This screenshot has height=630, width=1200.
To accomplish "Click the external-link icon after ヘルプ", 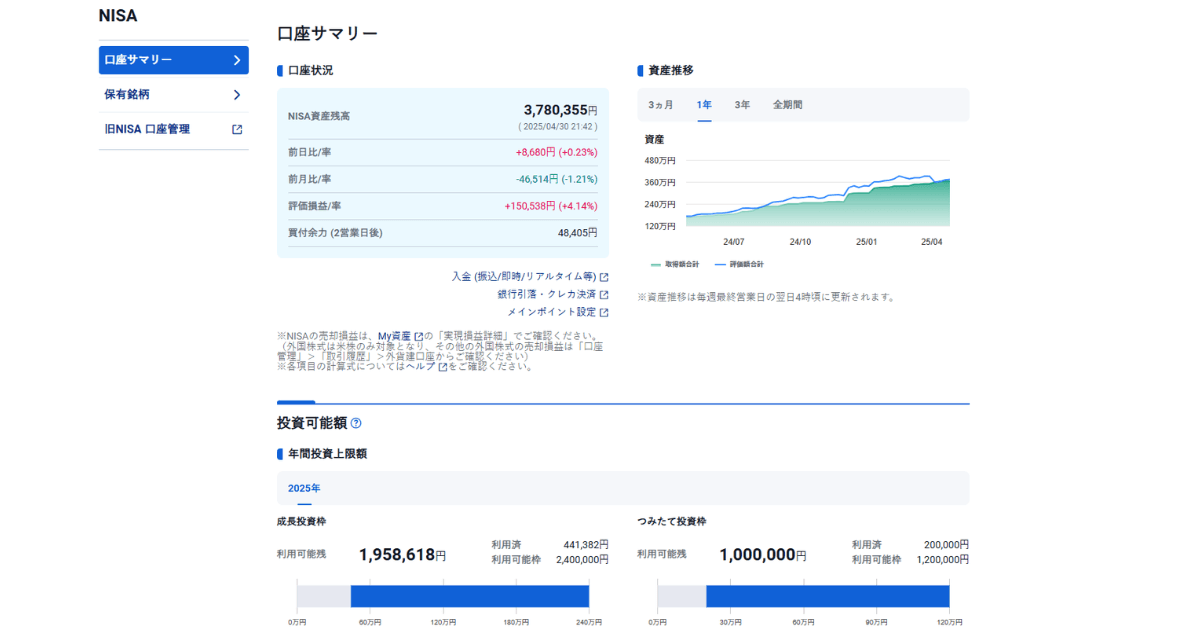I will pos(442,367).
